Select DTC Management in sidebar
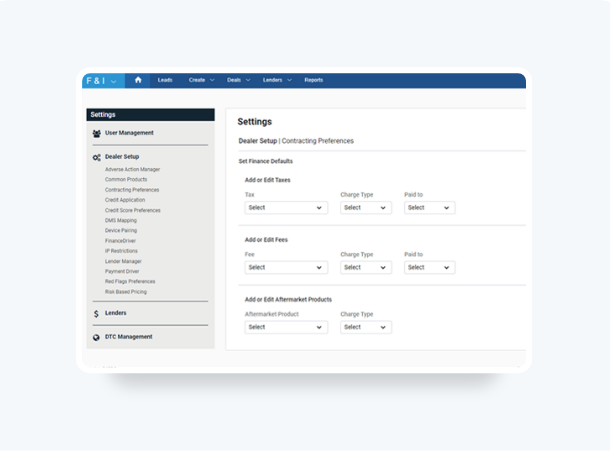The image size is (611, 451). [x=129, y=337]
